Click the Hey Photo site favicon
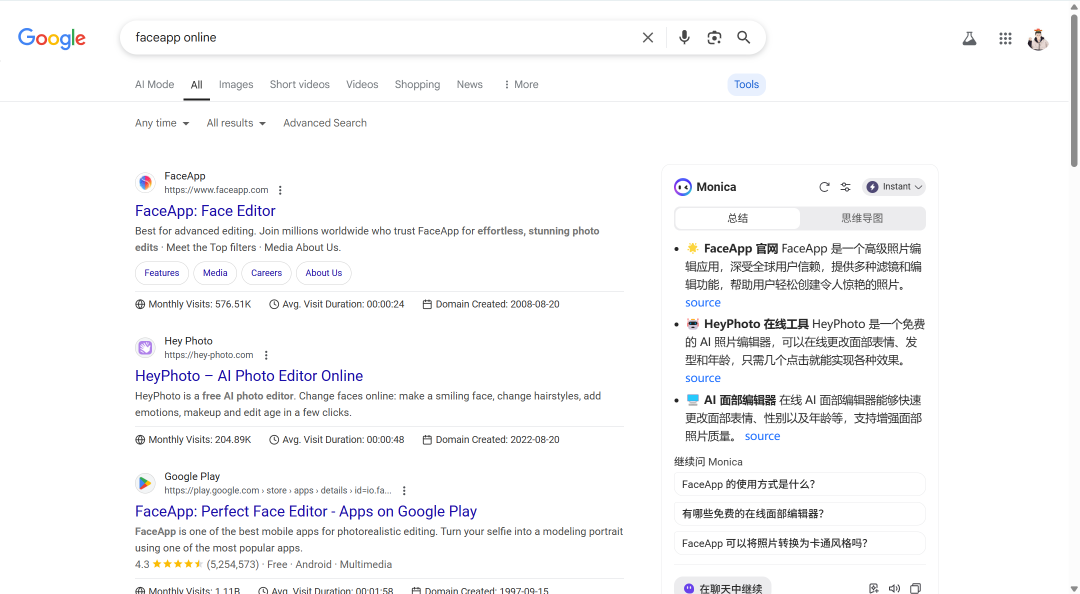This screenshot has height=594, width=1080. [145, 347]
